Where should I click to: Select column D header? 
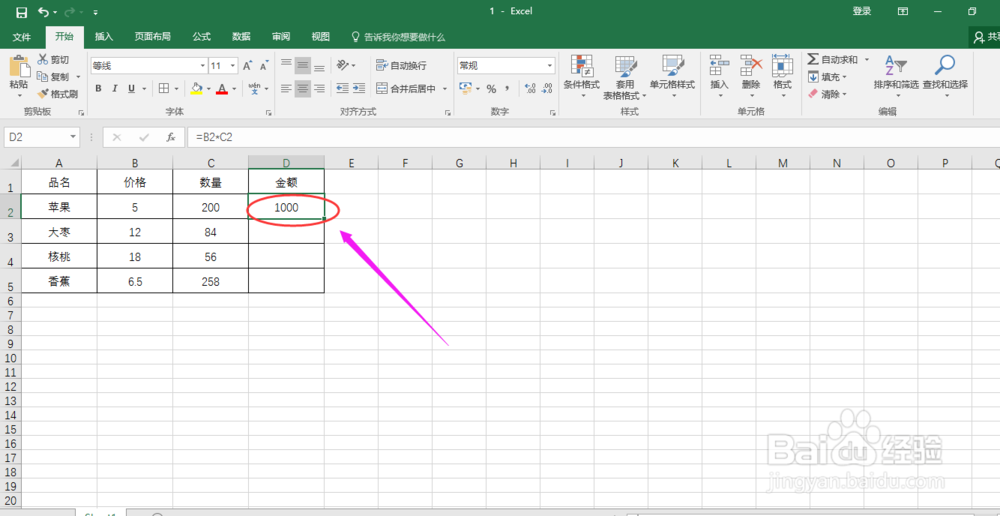[286, 163]
